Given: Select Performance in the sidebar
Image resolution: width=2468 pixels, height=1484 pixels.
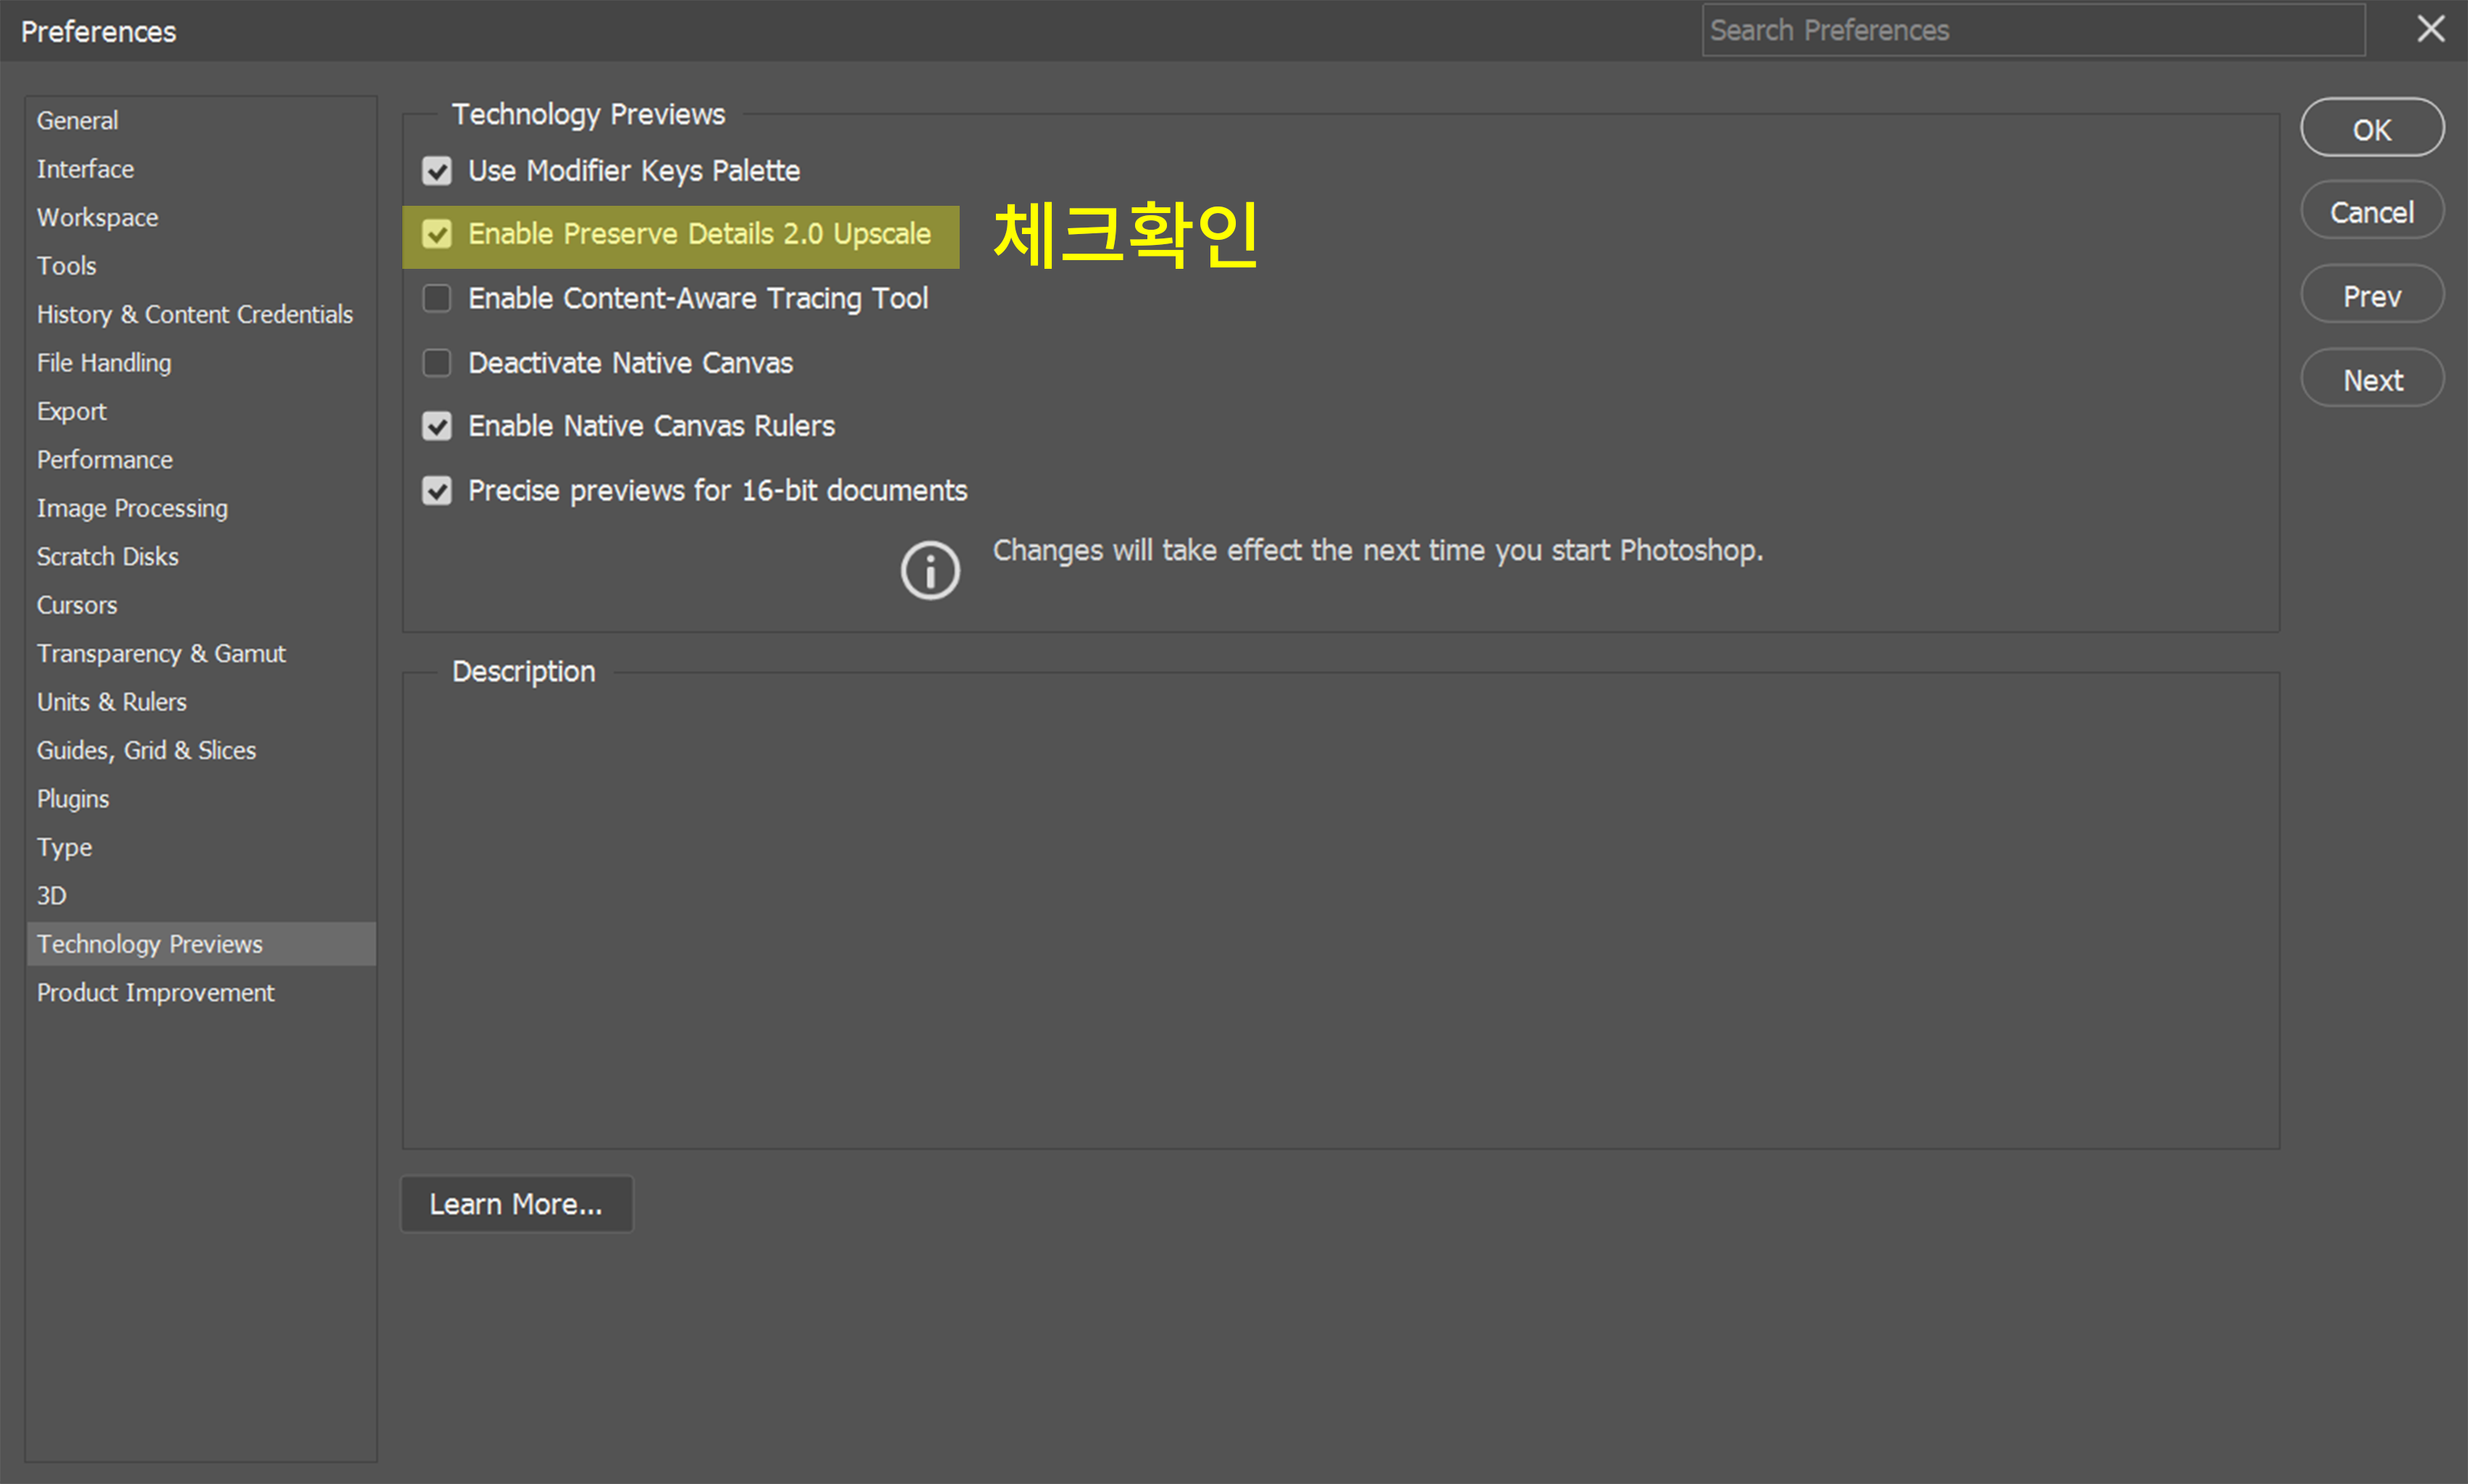Looking at the screenshot, I should point(105,460).
